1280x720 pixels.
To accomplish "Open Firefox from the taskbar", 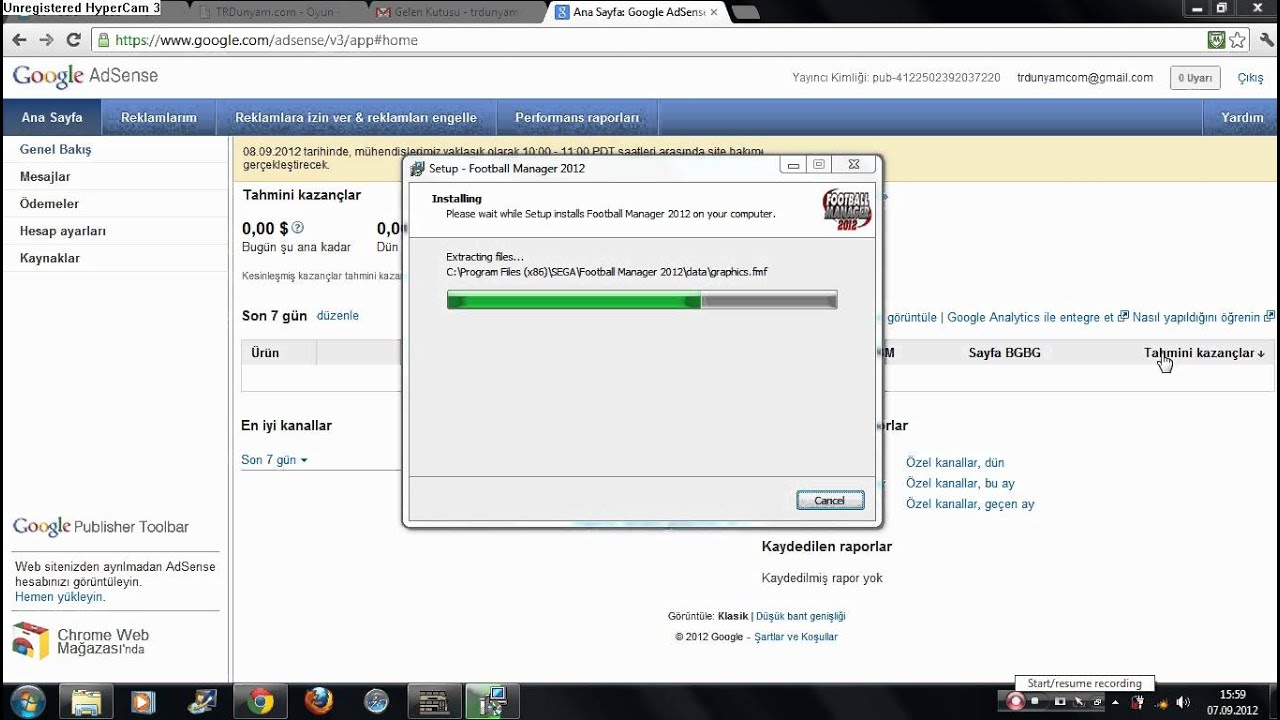I will 319,702.
